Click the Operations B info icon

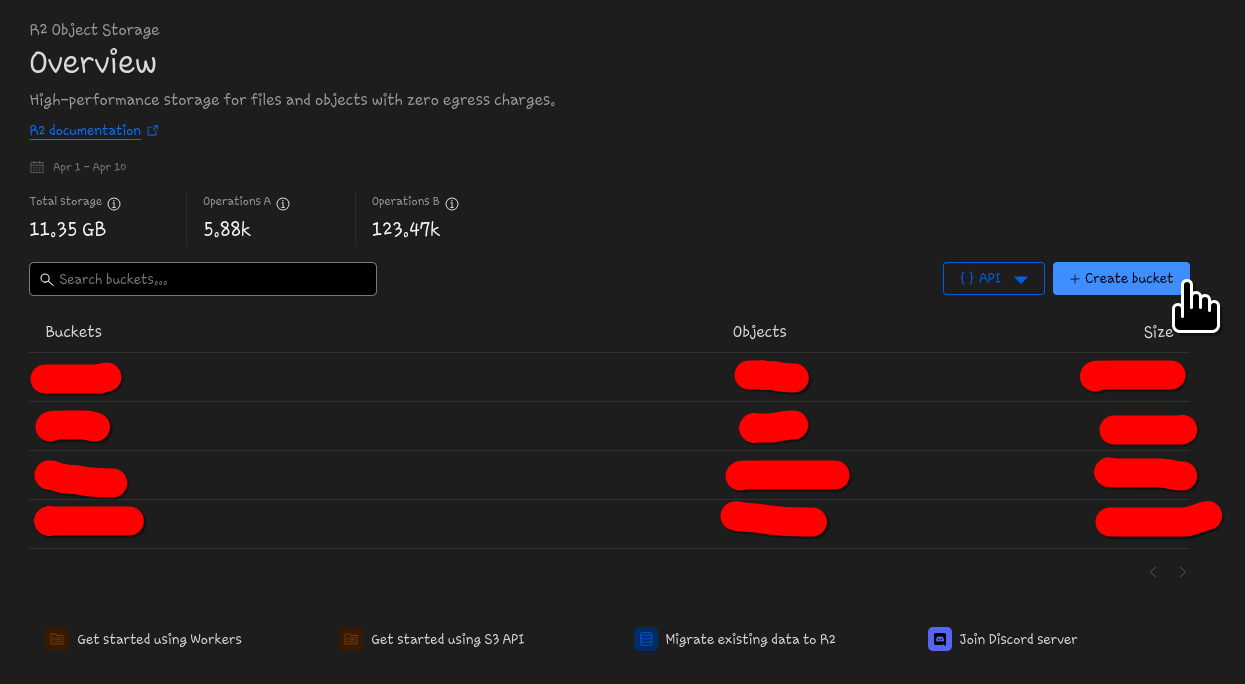click(x=452, y=203)
